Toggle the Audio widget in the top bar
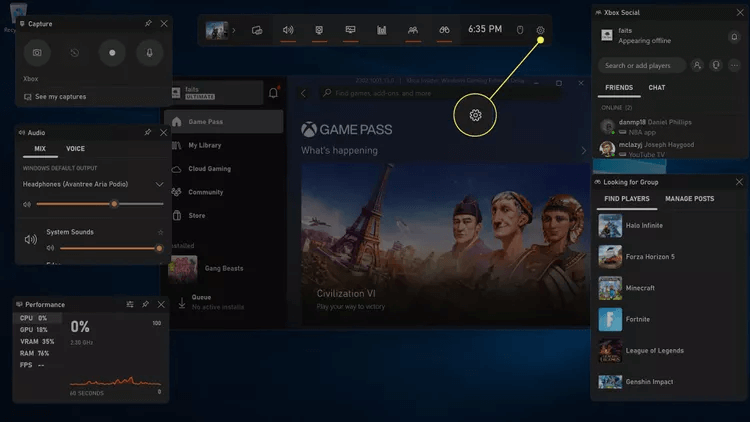The image size is (750, 422). [x=288, y=30]
